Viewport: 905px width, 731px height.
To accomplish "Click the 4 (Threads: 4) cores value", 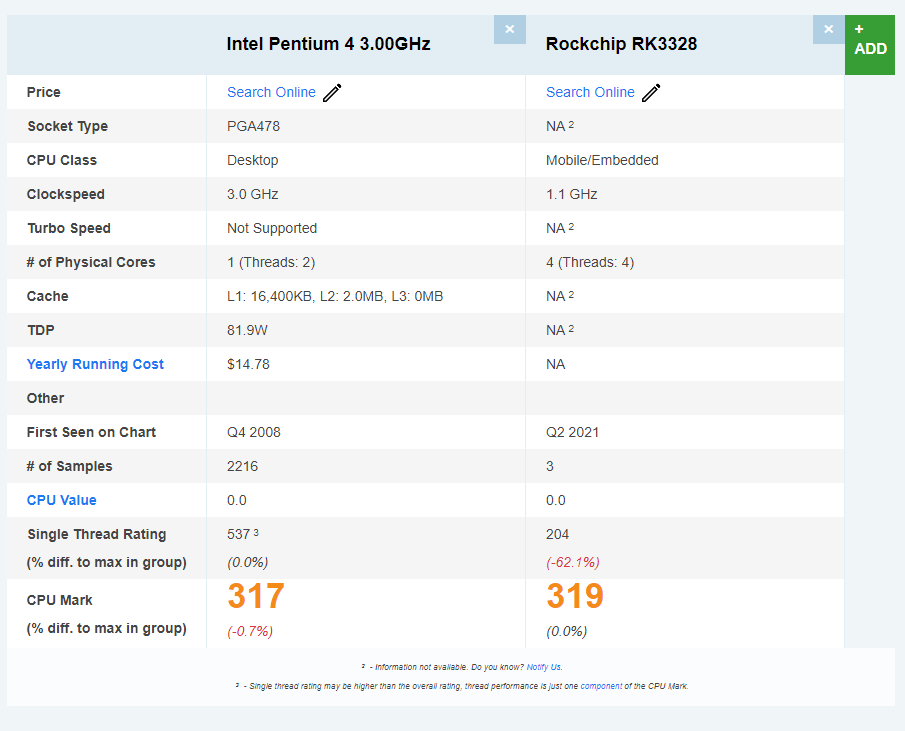I will pos(590,263).
